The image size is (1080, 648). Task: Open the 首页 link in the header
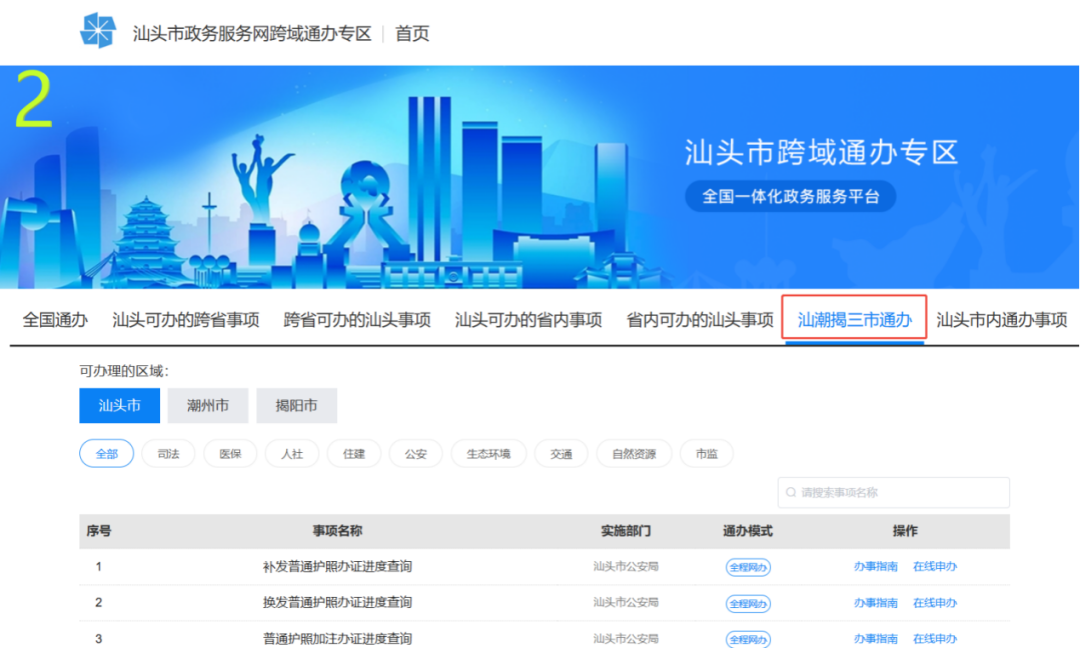[x=412, y=33]
